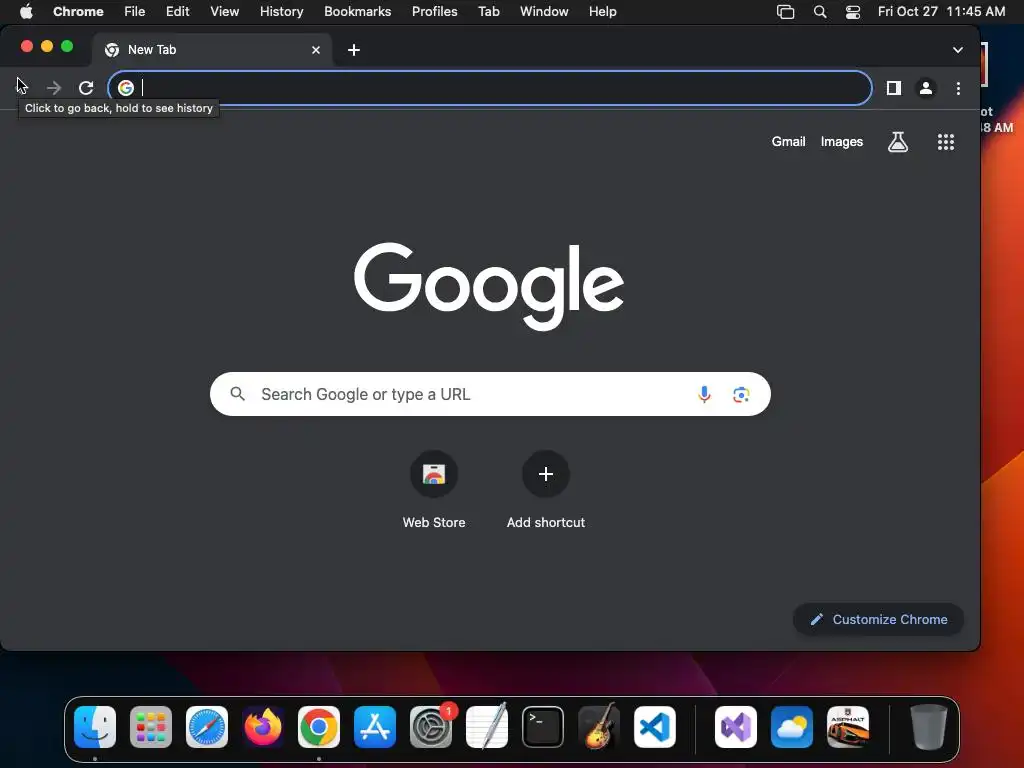Reload the current page

(86, 88)
